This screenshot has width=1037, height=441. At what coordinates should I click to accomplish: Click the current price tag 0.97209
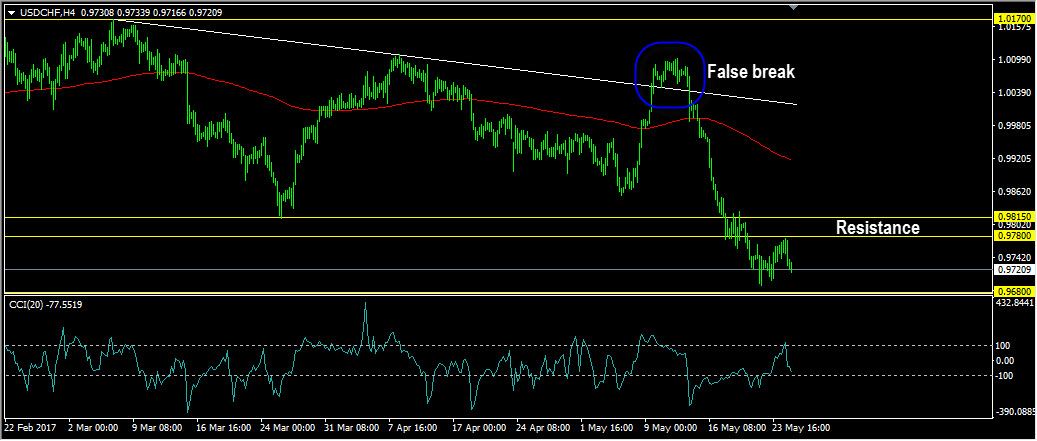point(1013,270)
